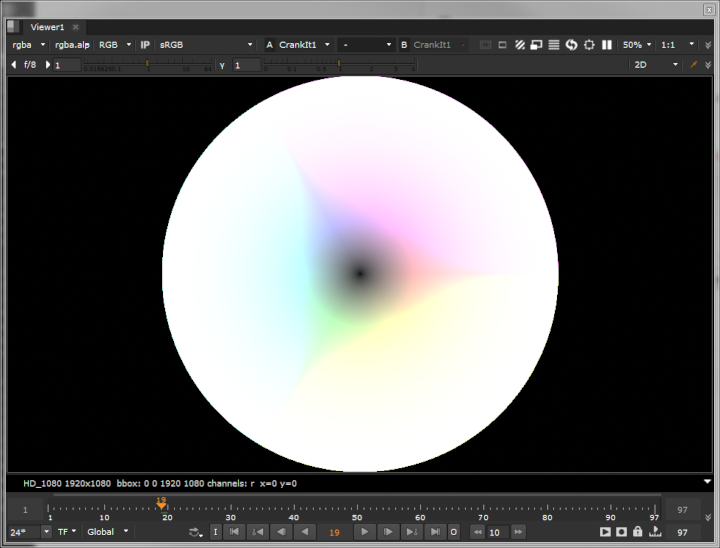Image resolution: width=720 pixels, height=548 pixels.
Task: Select the Viewer1 tab
Action: pos(47,27)
